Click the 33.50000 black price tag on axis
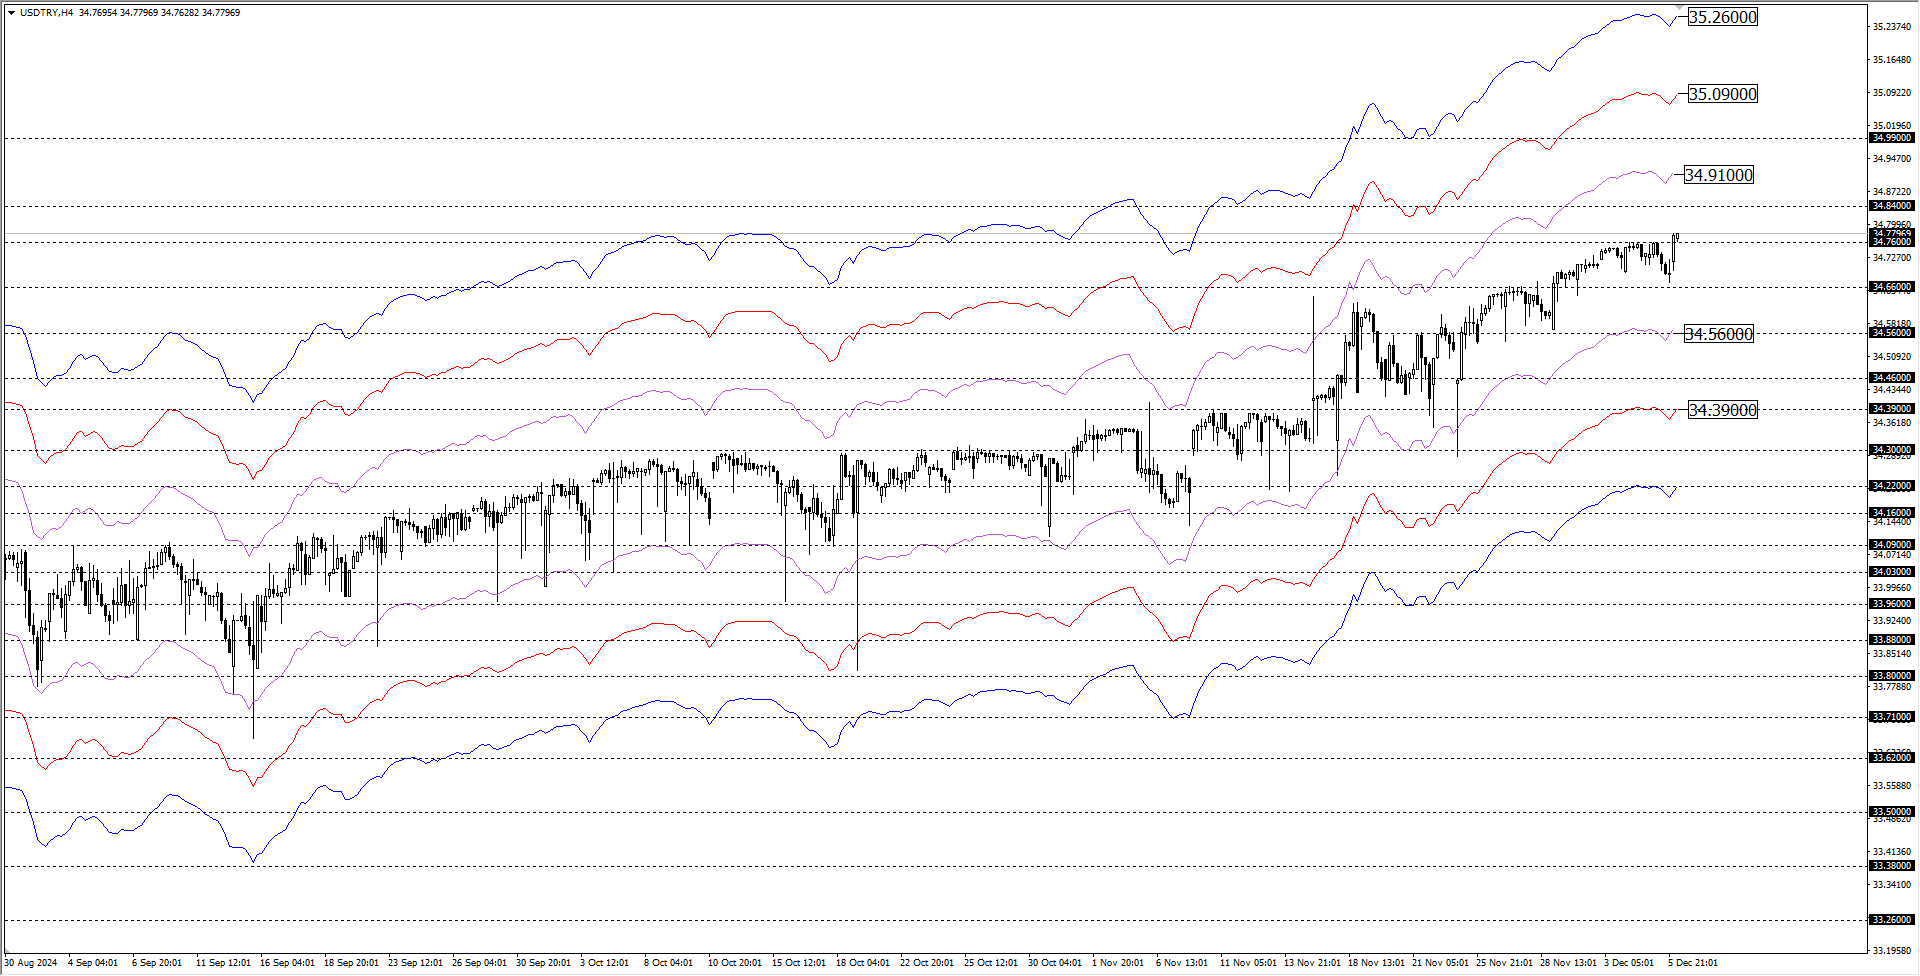The width and height of the screenshot is (1920, 976). coord(1892,812)
